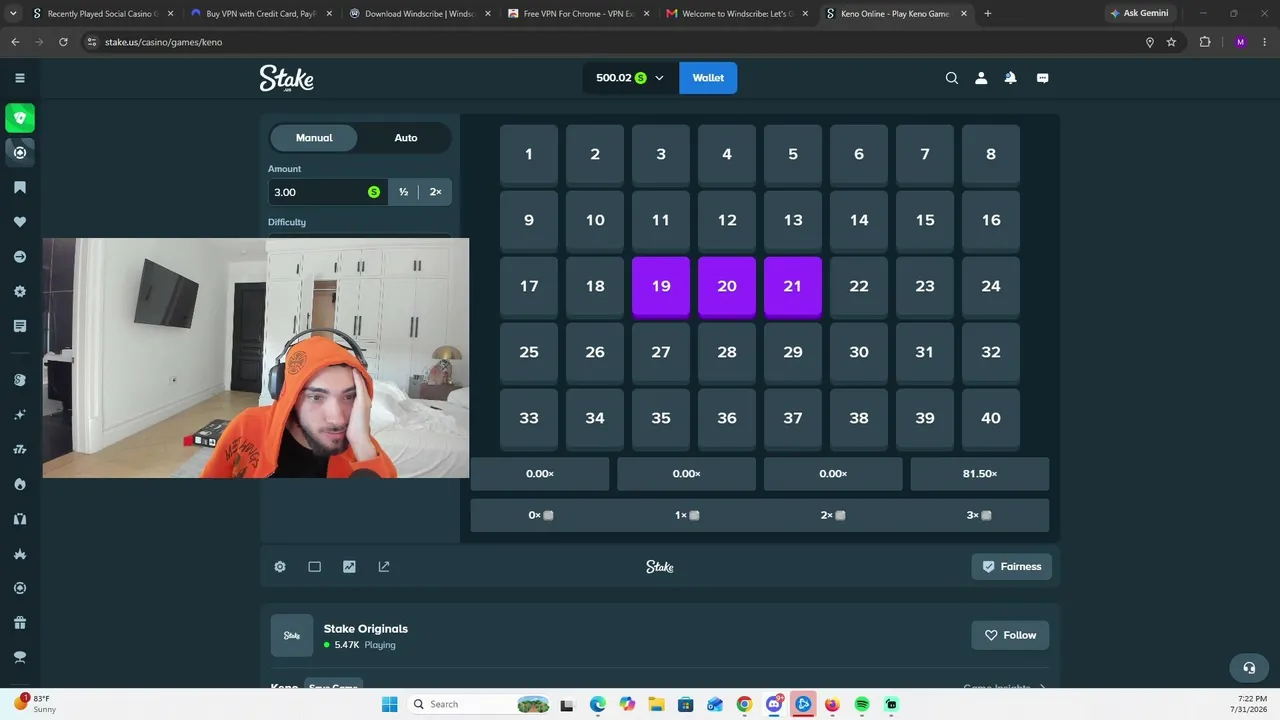Click the slots 777 icon in the sidebar

[x=20, y=449]
